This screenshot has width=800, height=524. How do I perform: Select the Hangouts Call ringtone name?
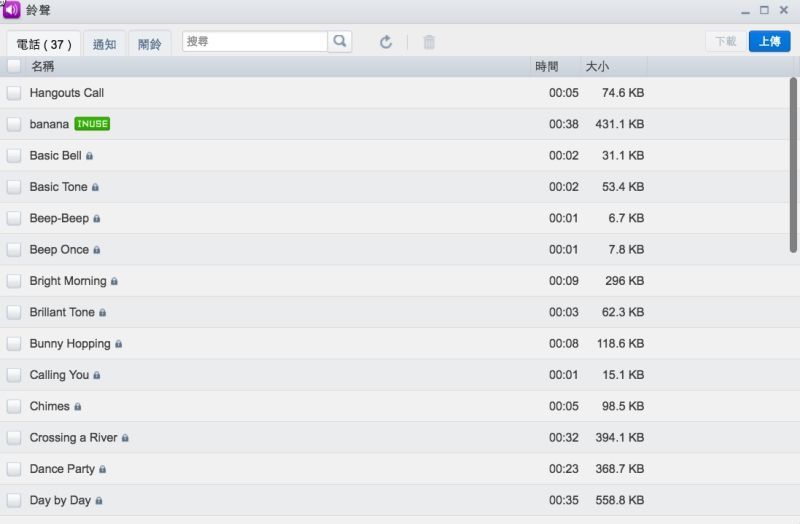[x=67, y=93]
